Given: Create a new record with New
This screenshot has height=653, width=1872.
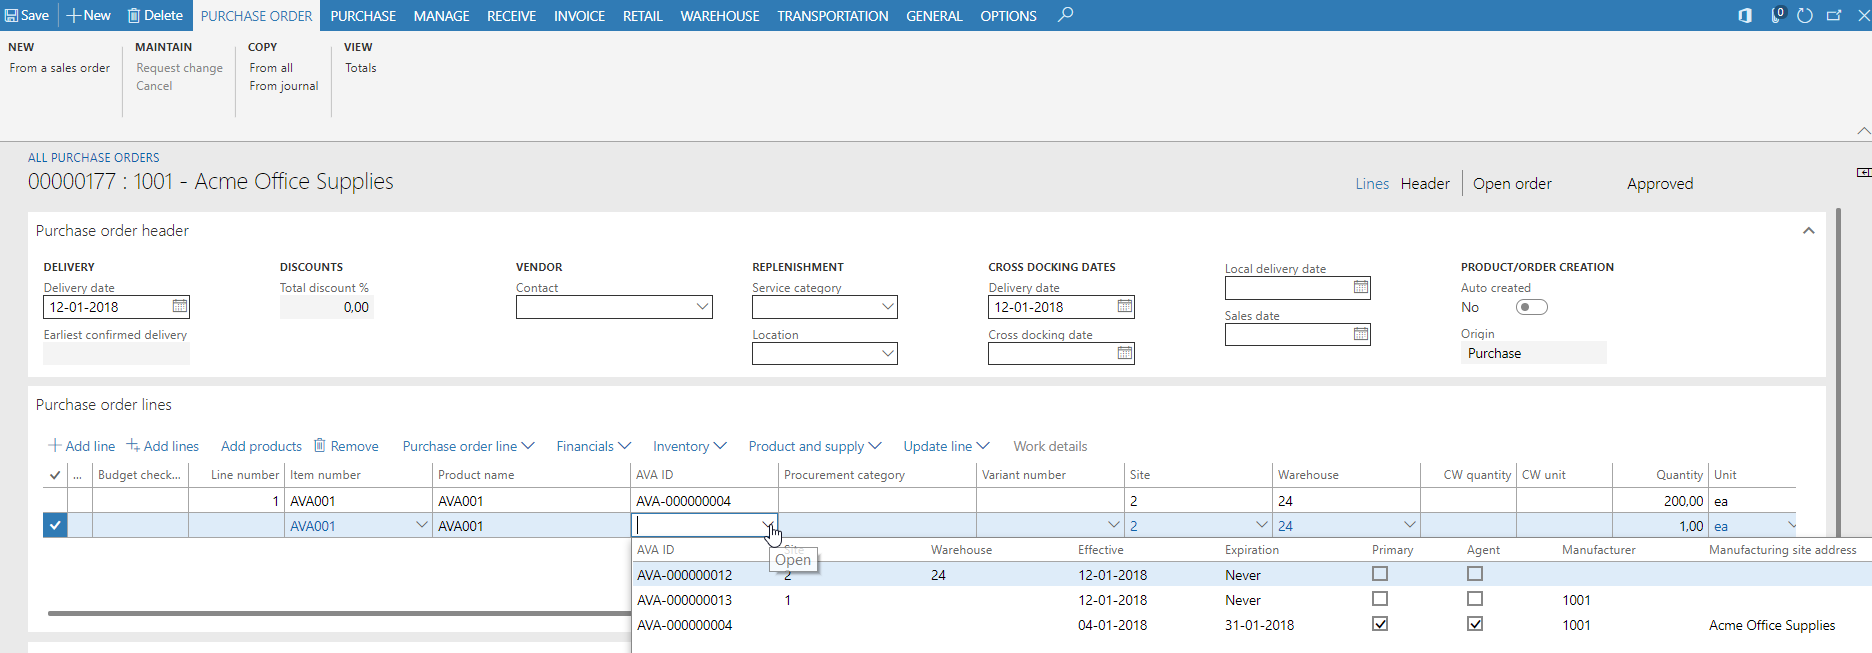Looking at the screenshot, I should 88,15.
